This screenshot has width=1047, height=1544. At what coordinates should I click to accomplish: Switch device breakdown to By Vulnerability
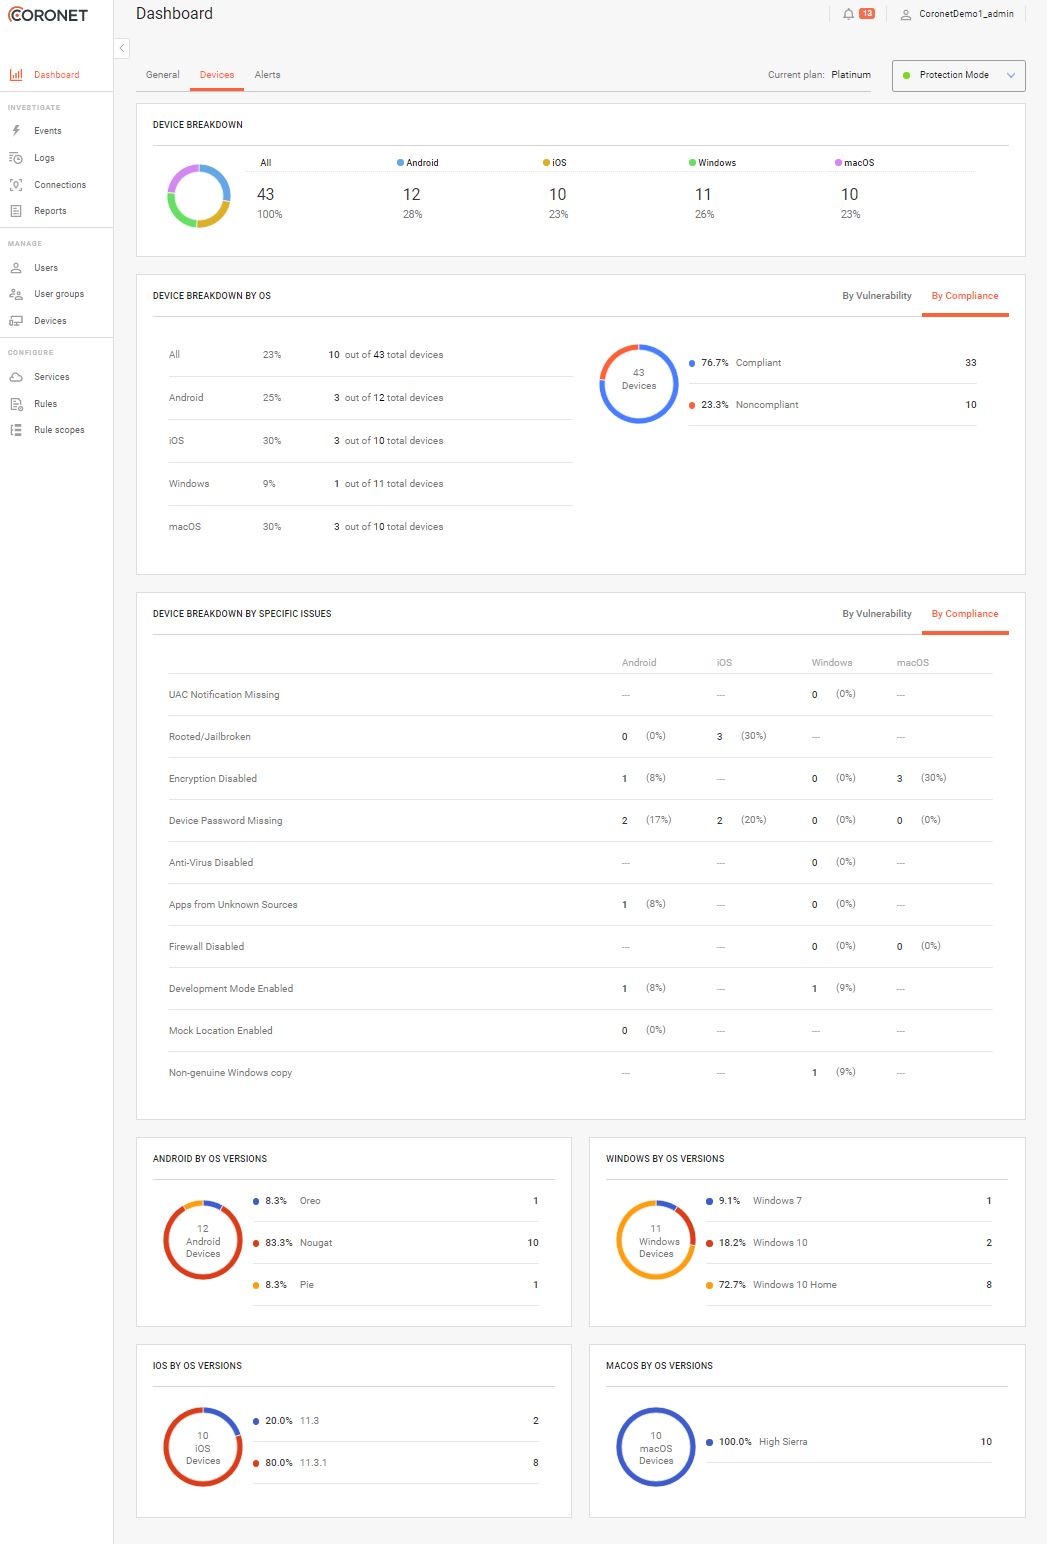[x=875, y=296]
